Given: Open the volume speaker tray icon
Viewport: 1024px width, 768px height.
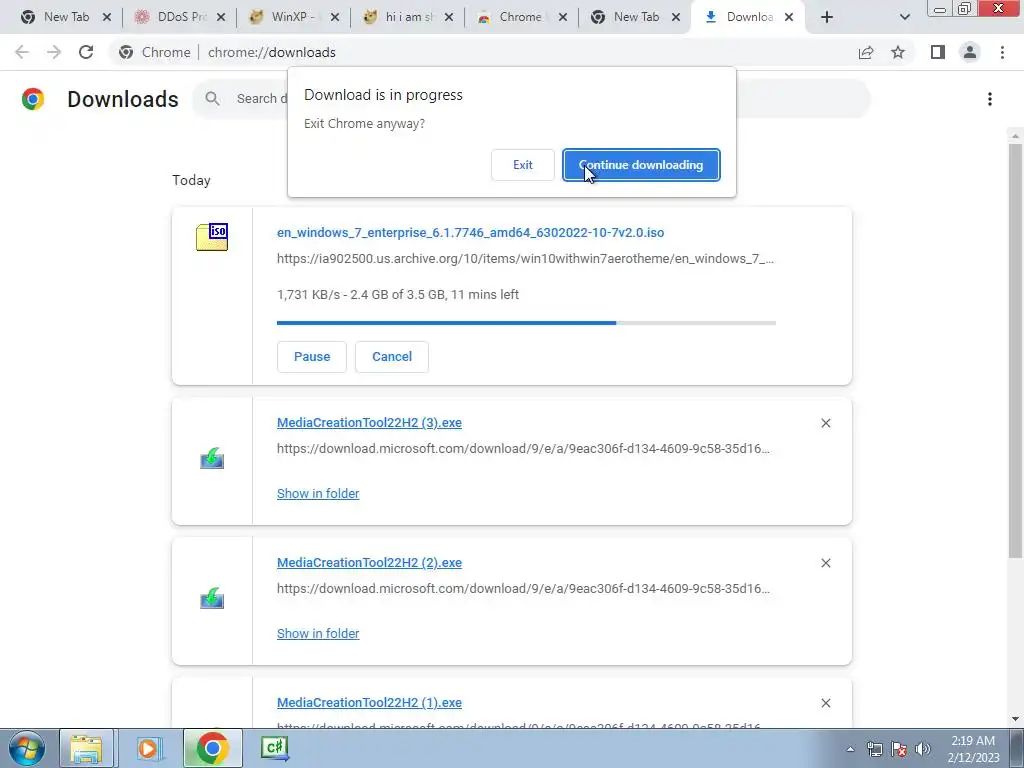Looking at the screenshot, I should click(922, 749).
